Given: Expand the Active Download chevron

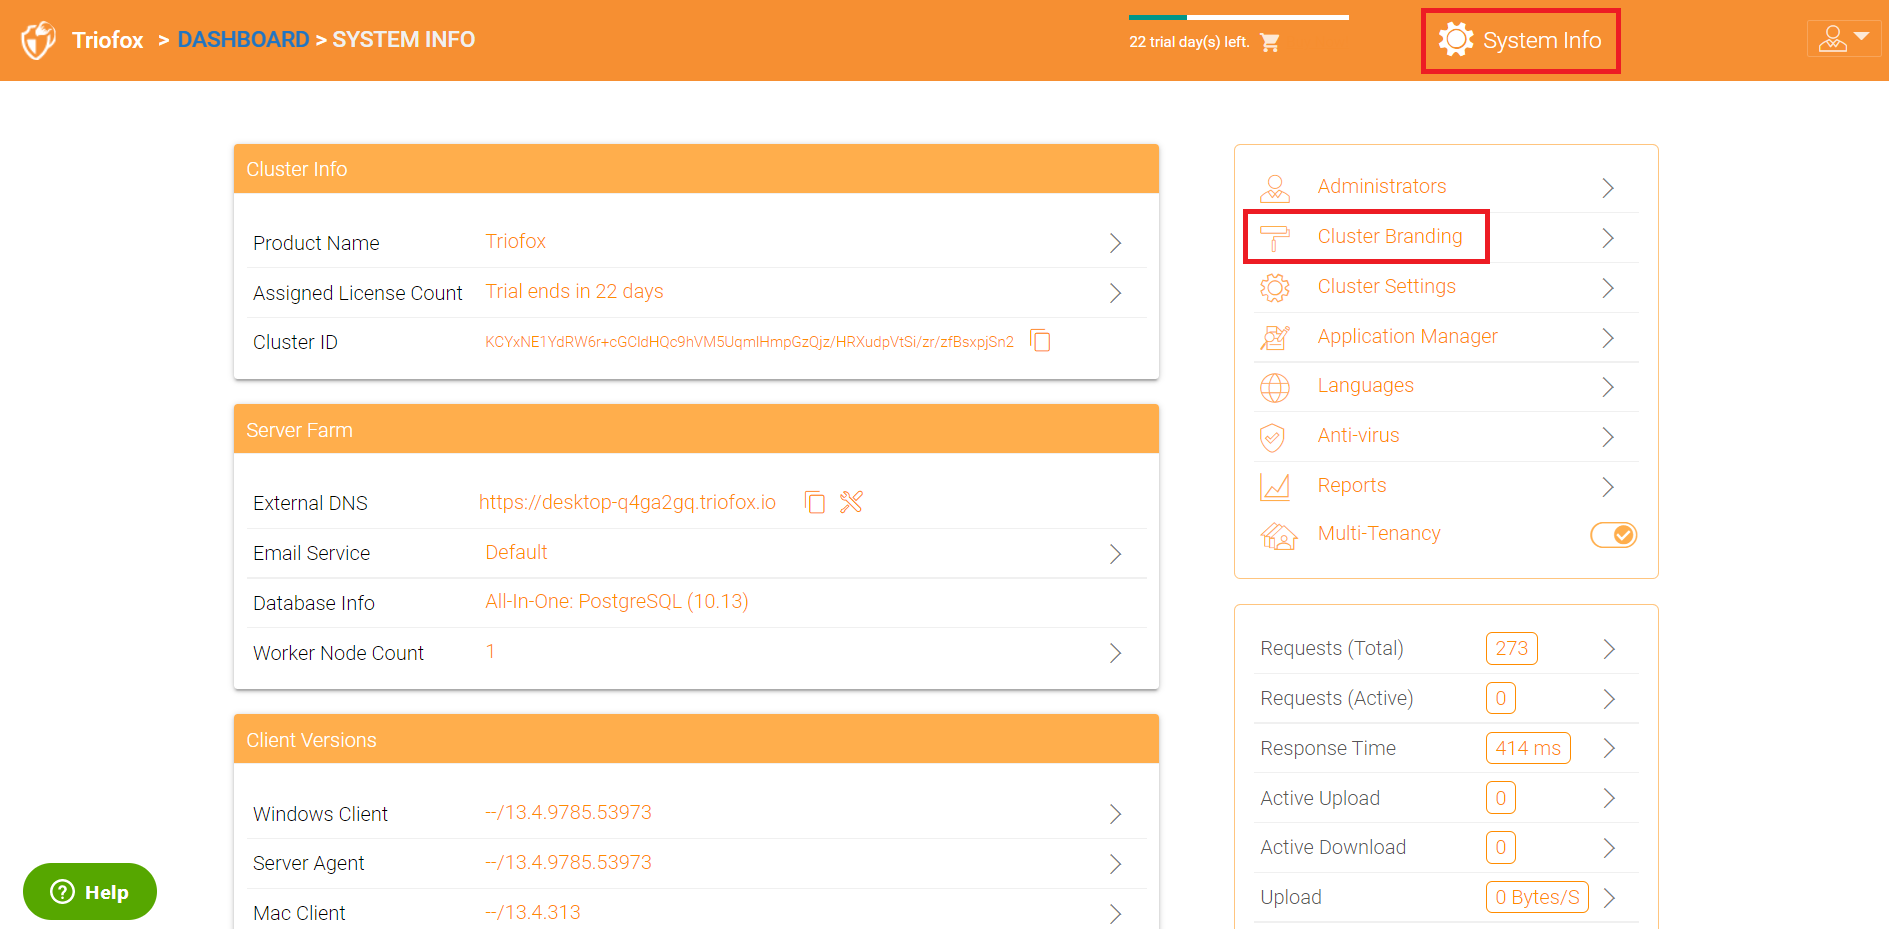Looking at the screenshot, I should point(1609,848).
